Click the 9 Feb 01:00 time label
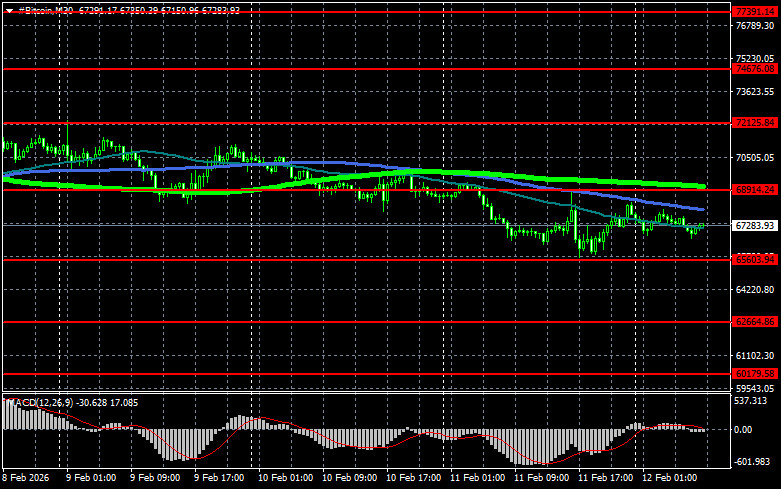Viewport: 781px width, 489px height. (91, 478)
